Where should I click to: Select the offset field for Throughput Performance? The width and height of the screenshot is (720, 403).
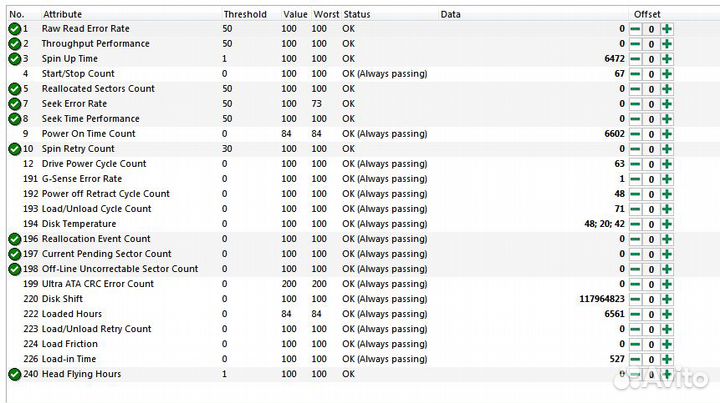(651, 44)
